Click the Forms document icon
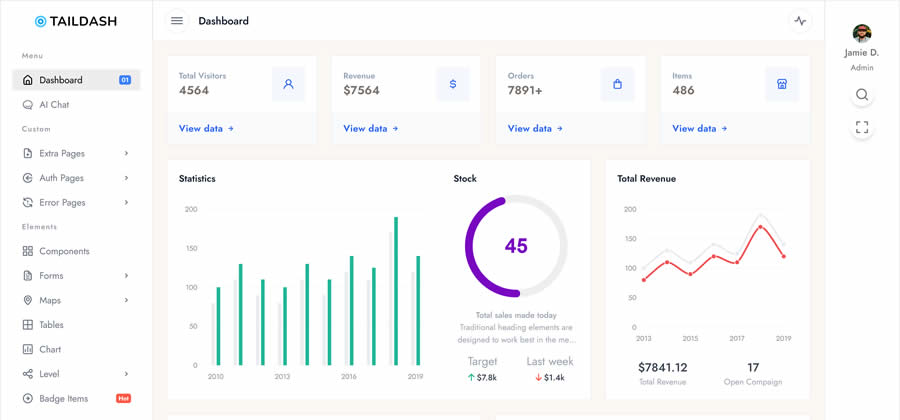 point(28,276)
